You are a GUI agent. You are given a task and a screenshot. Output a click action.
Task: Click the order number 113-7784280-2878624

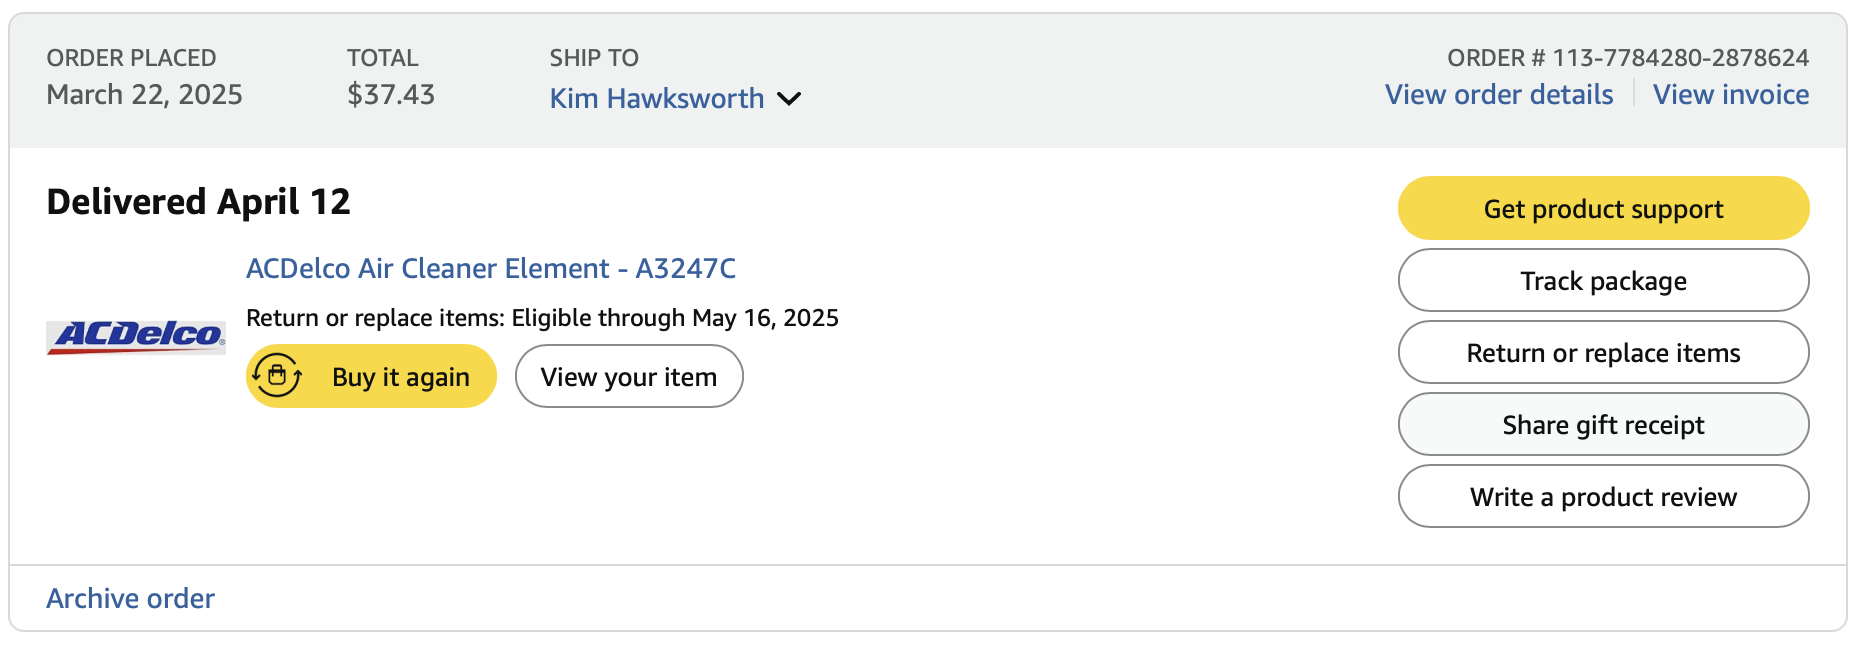(1680, 58)
